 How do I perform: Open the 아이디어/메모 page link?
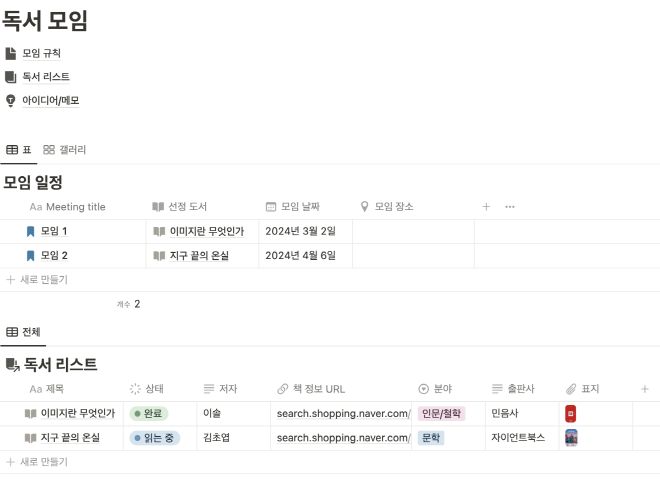coord(51,101)
